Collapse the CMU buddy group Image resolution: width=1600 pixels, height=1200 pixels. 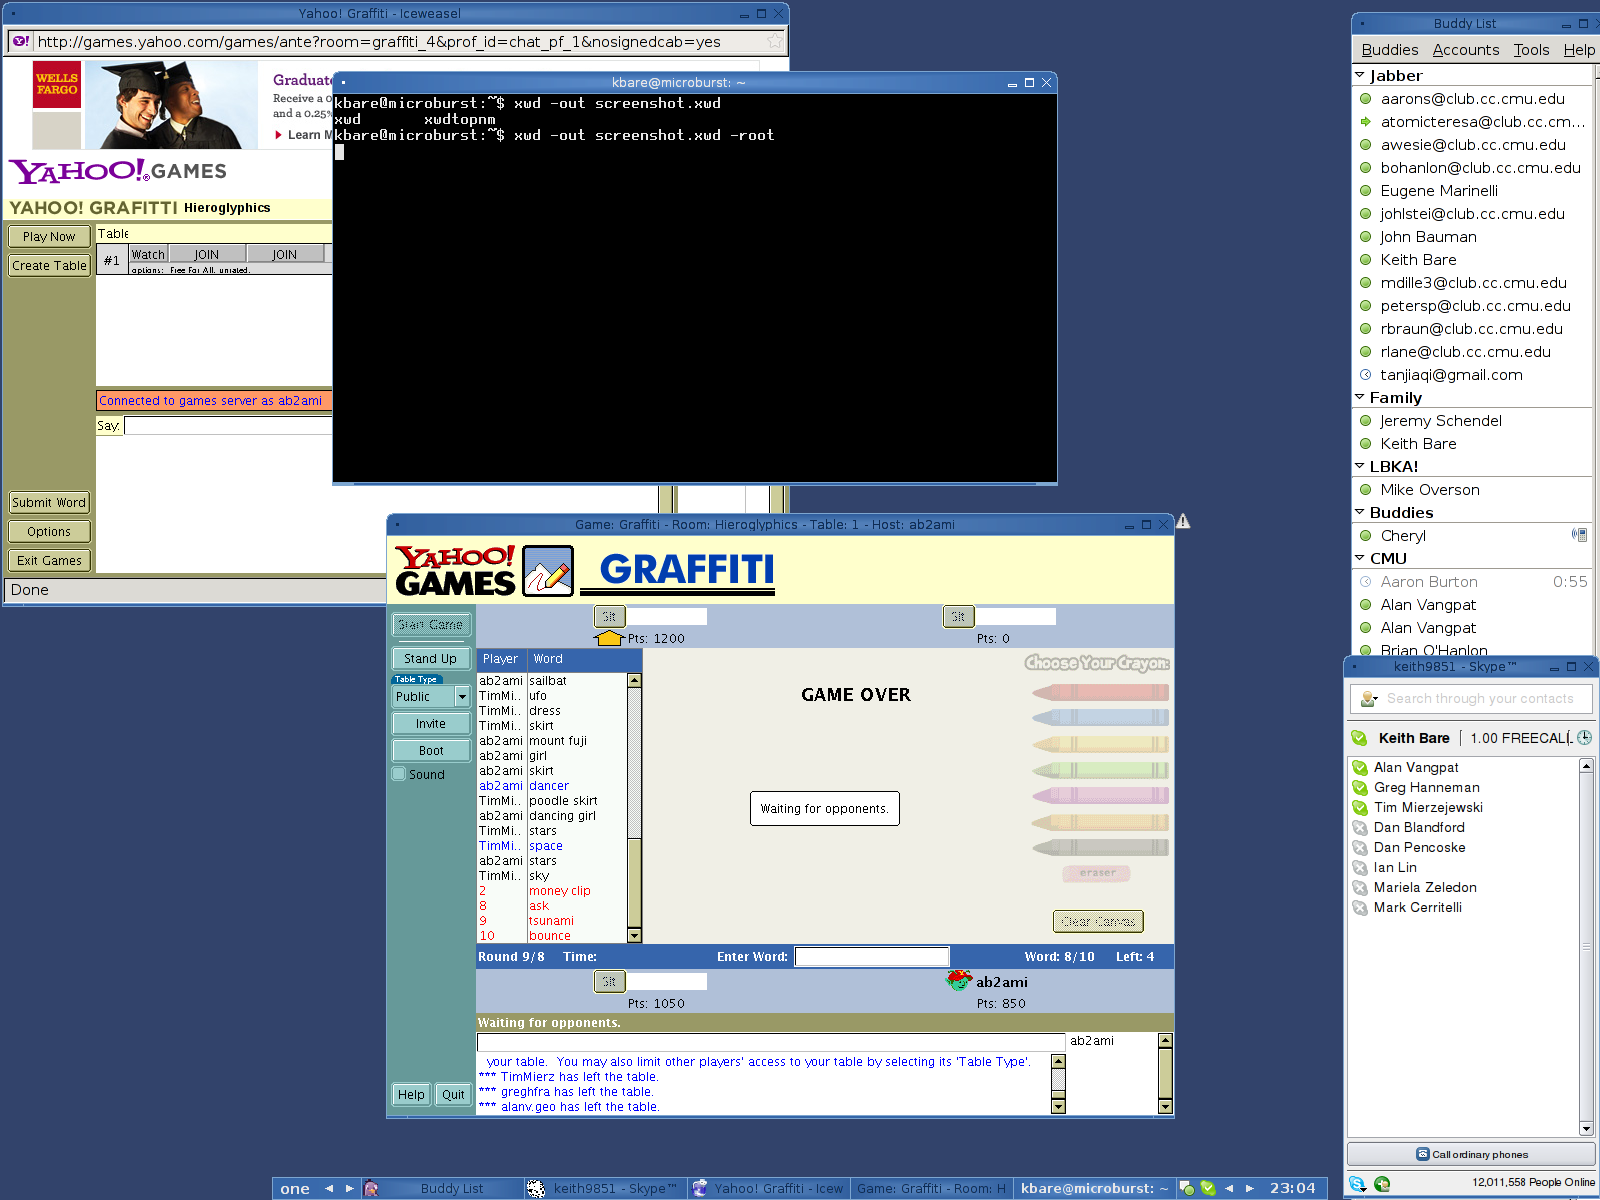tap(1360, 558)
